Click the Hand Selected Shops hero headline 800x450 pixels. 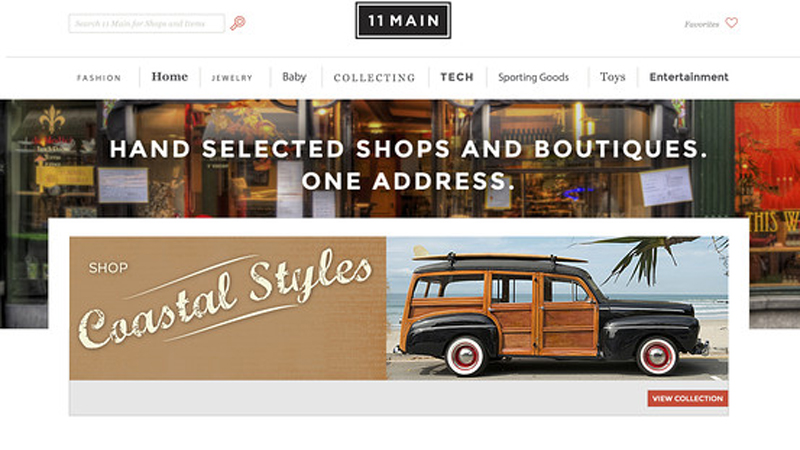[x=408, y=165]
